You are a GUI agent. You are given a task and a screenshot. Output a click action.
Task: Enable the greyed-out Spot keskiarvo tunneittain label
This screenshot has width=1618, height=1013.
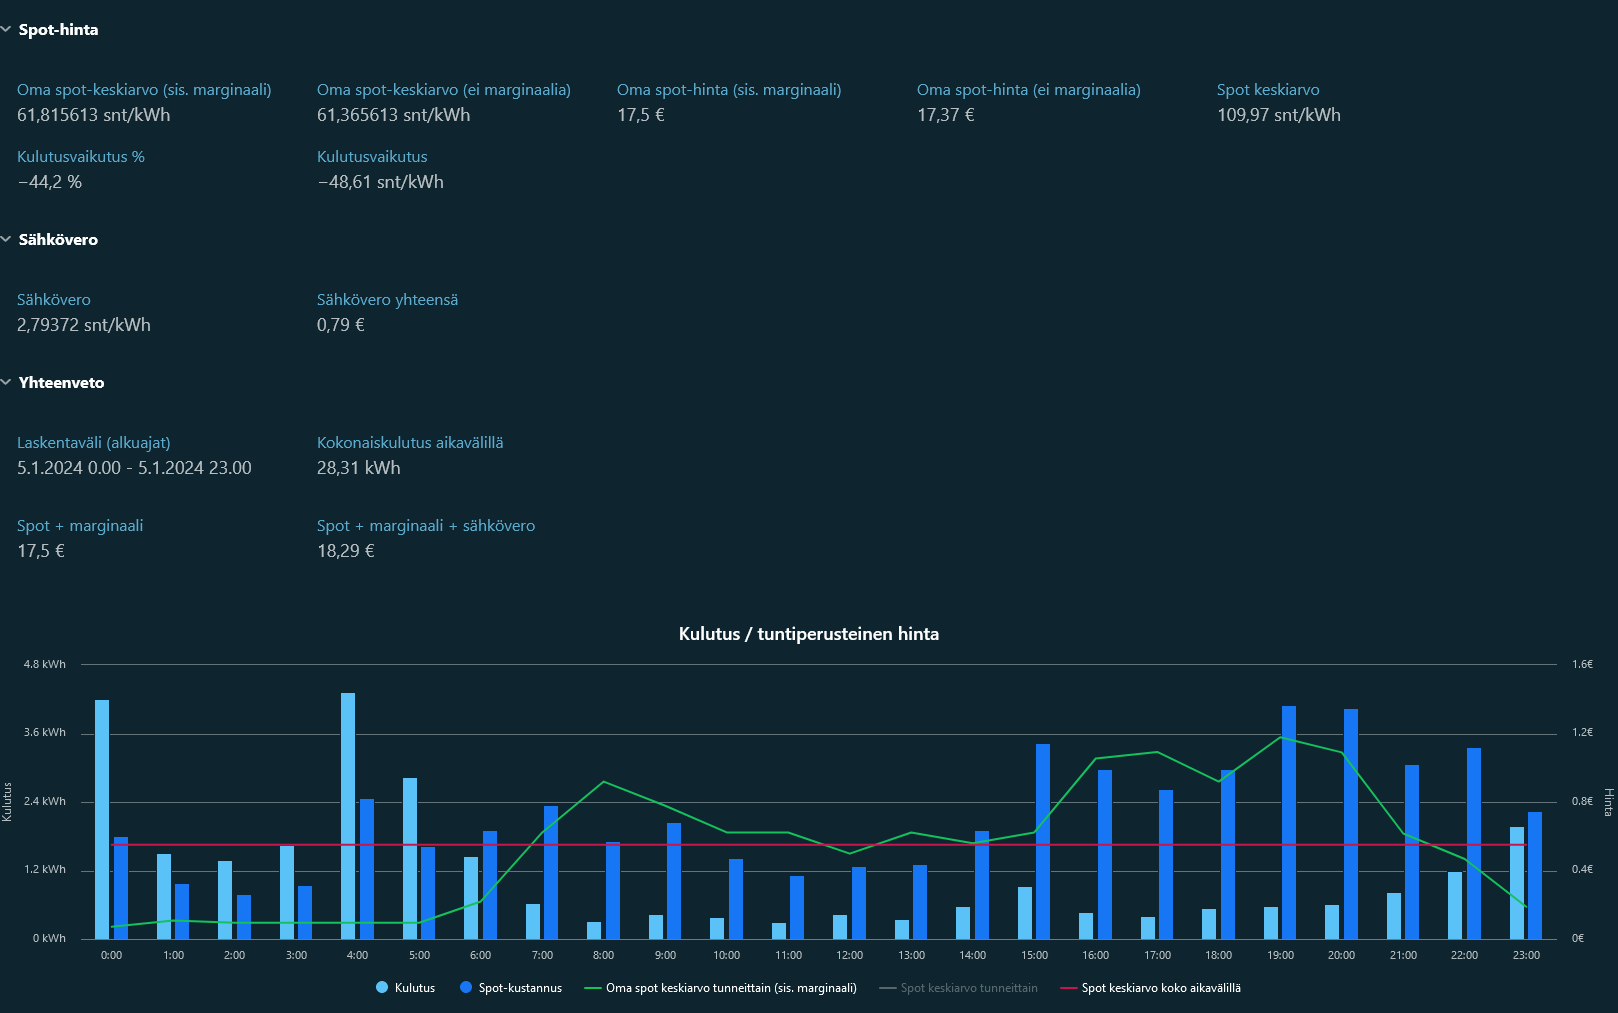[x=968, y=988]
